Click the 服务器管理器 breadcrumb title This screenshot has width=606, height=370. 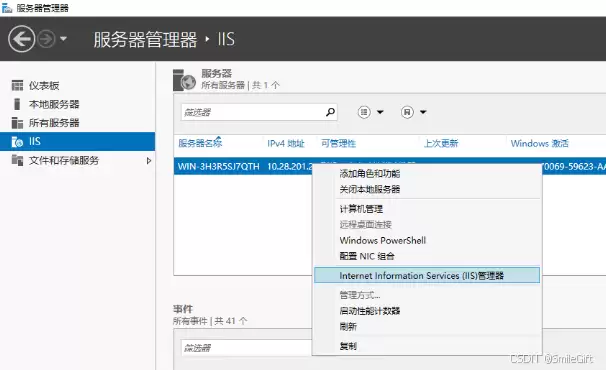[145, 39]
